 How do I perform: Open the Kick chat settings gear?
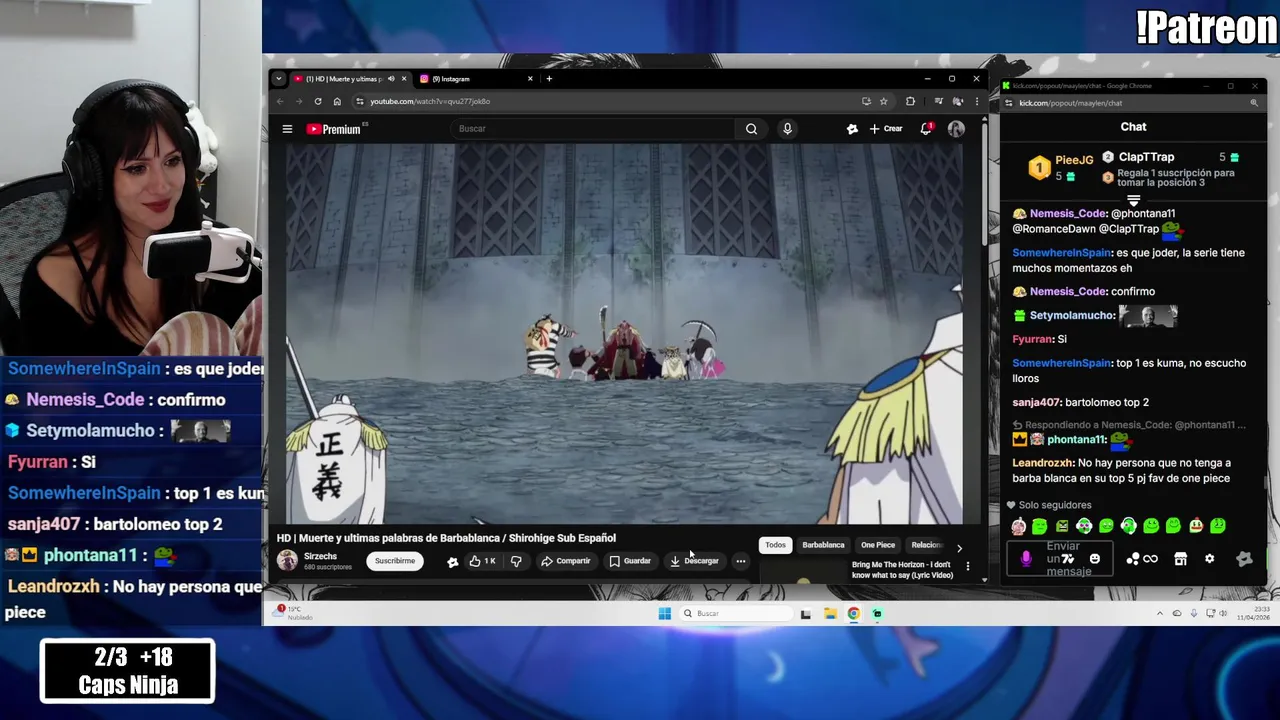[1209, 559]
